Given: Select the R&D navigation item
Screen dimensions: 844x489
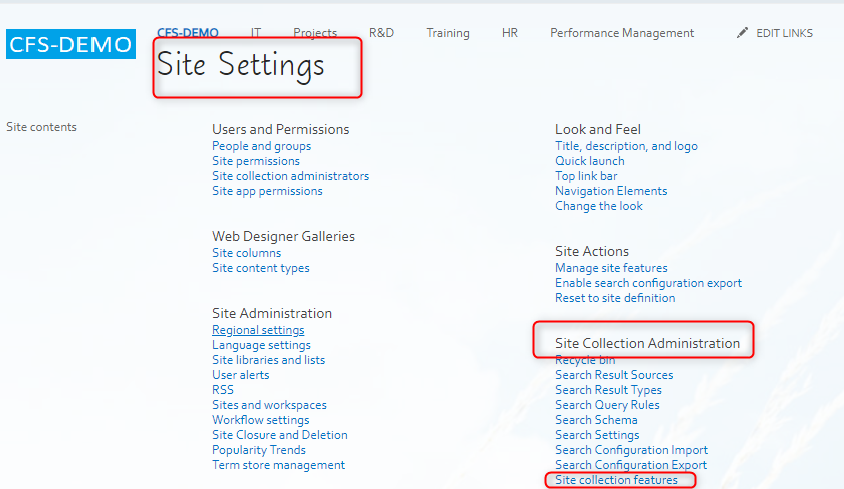Looking at the screenshot, I should coord(381,33).
